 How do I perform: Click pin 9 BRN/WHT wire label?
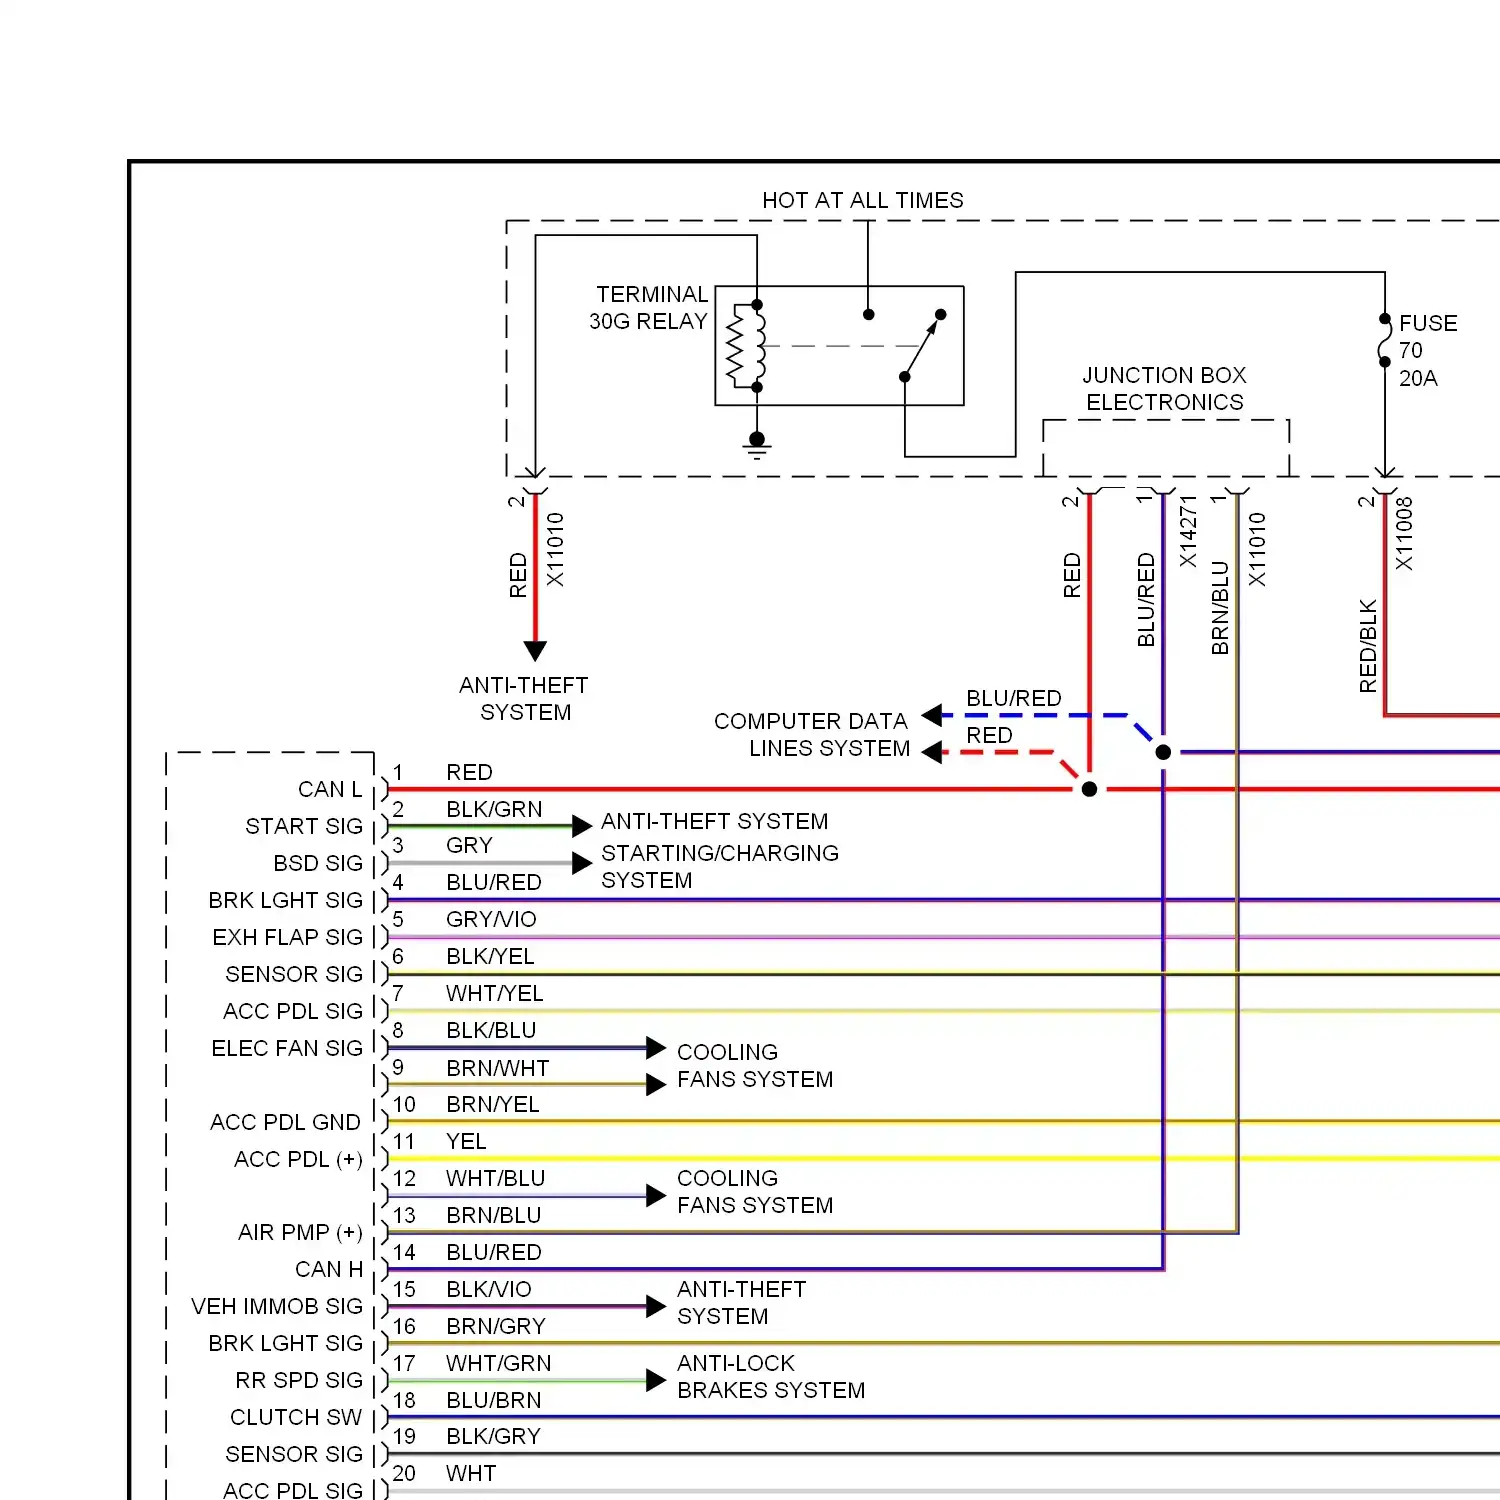point(497,1068)
